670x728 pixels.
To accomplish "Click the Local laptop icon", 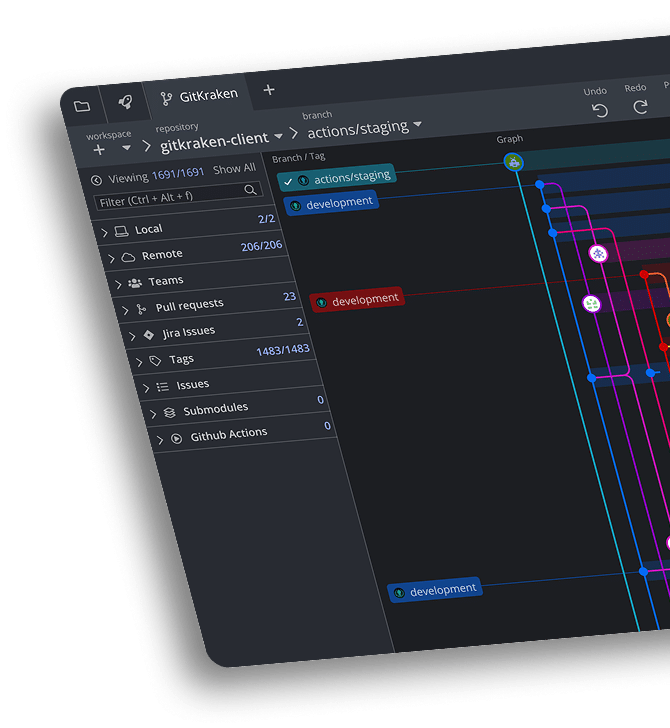I will [122, 231].
